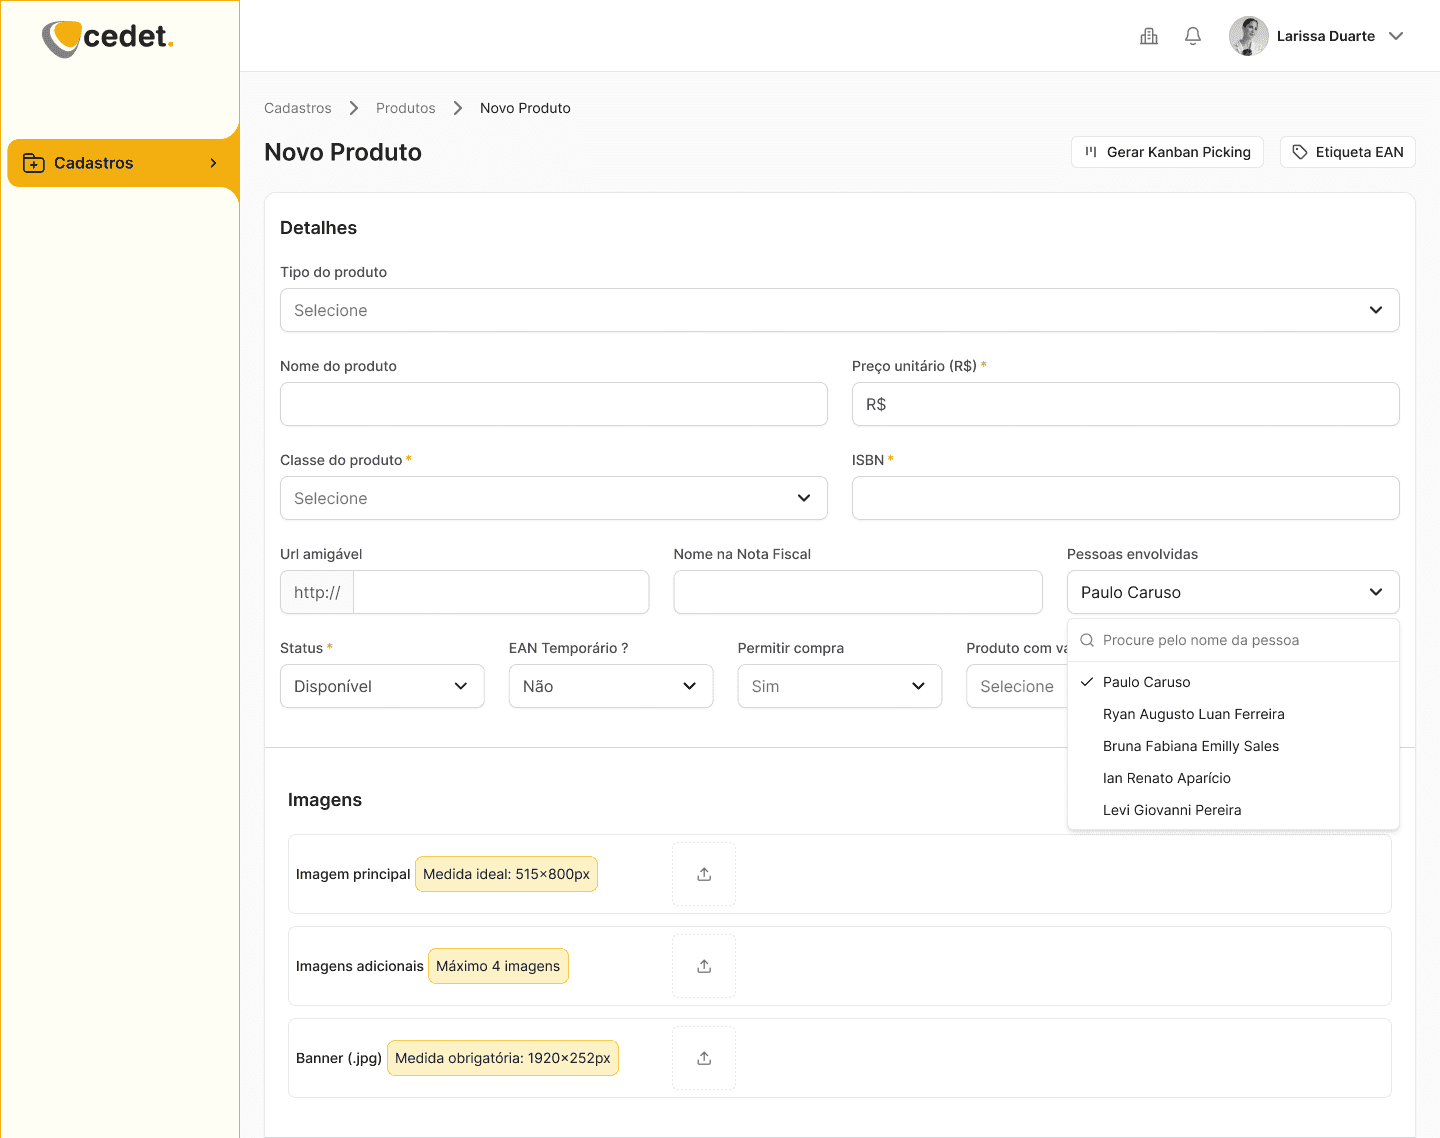Screen dimensions: 1440x1138
Task: Click Larissa Duarte's avatar picture
Action: coord(1249,36)
